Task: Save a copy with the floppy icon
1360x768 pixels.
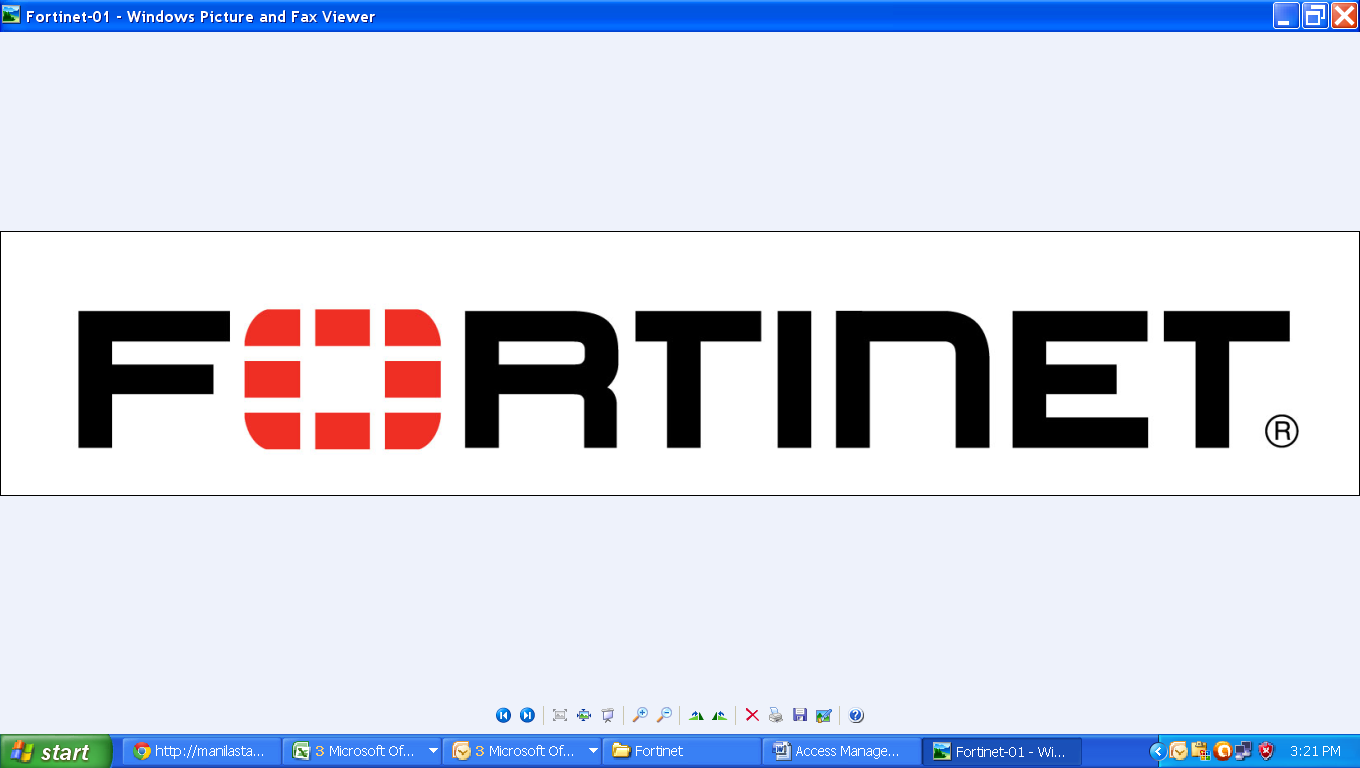Action: pyautogui.click(x=800, y=715)
